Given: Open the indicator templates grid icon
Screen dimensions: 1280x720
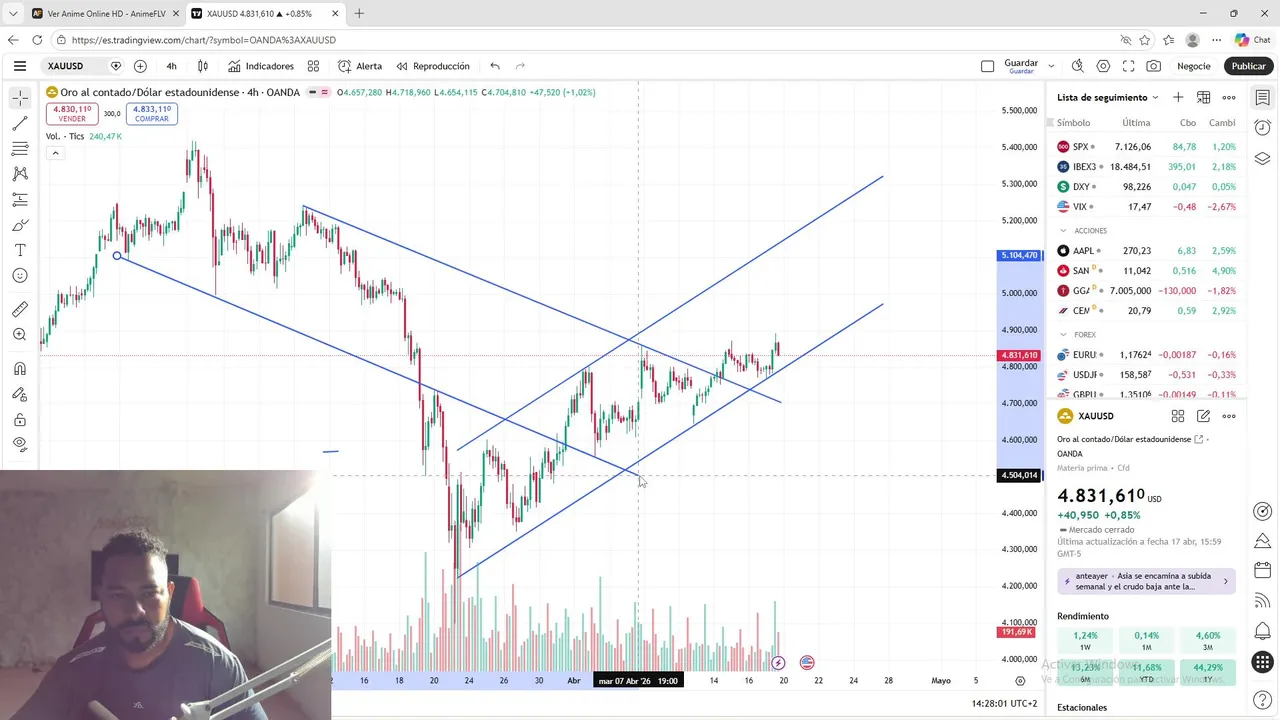Looking at the screenshot, I should pyautogui.click(x=313, y=66).
